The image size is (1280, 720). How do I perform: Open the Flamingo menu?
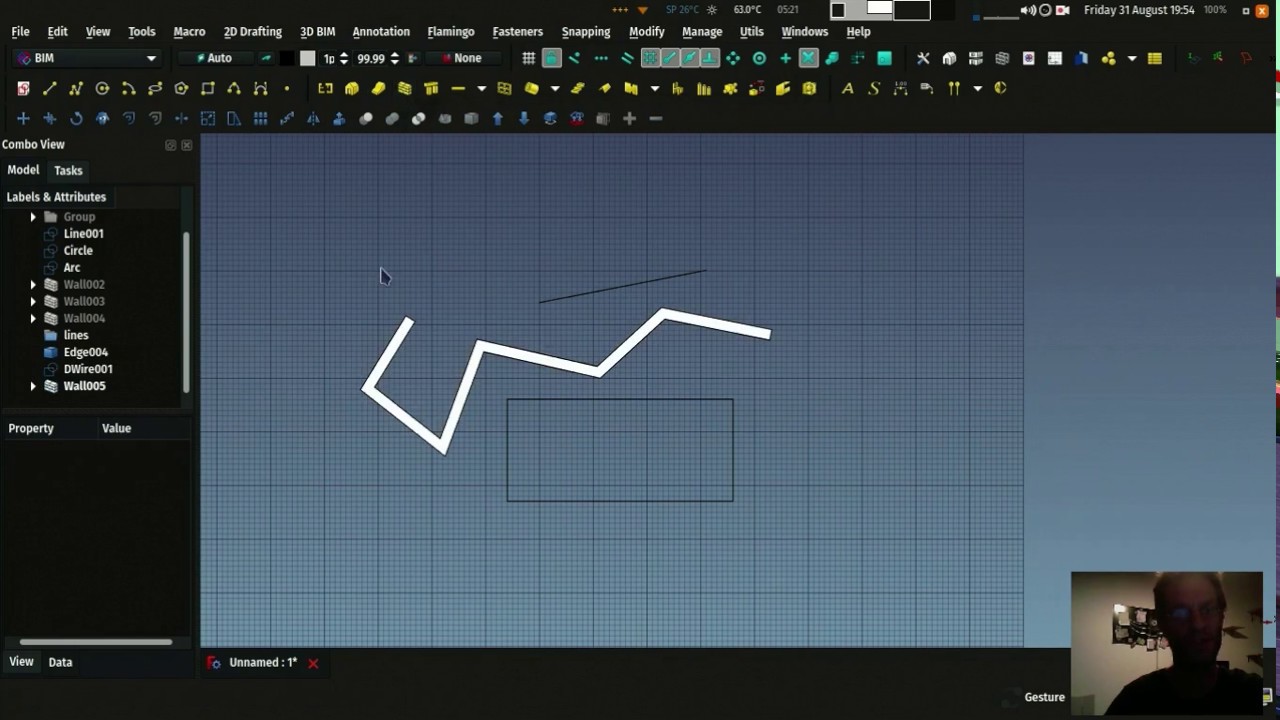pyautogui.click(x=451, y=32)
